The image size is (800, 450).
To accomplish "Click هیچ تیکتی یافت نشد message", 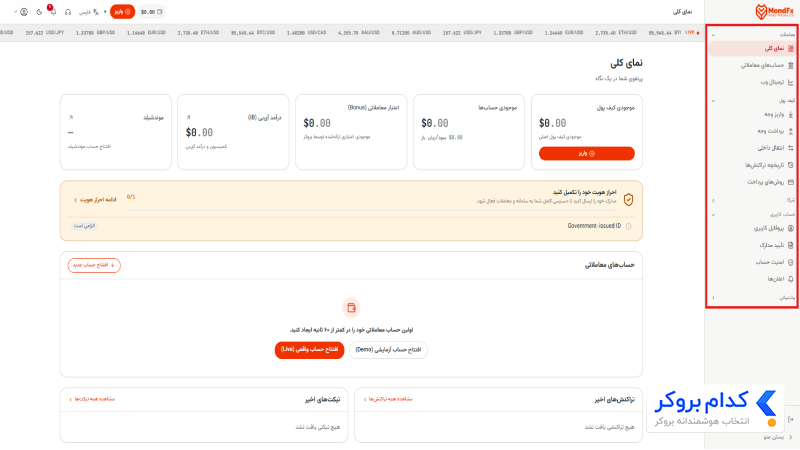I will (317, 427).
